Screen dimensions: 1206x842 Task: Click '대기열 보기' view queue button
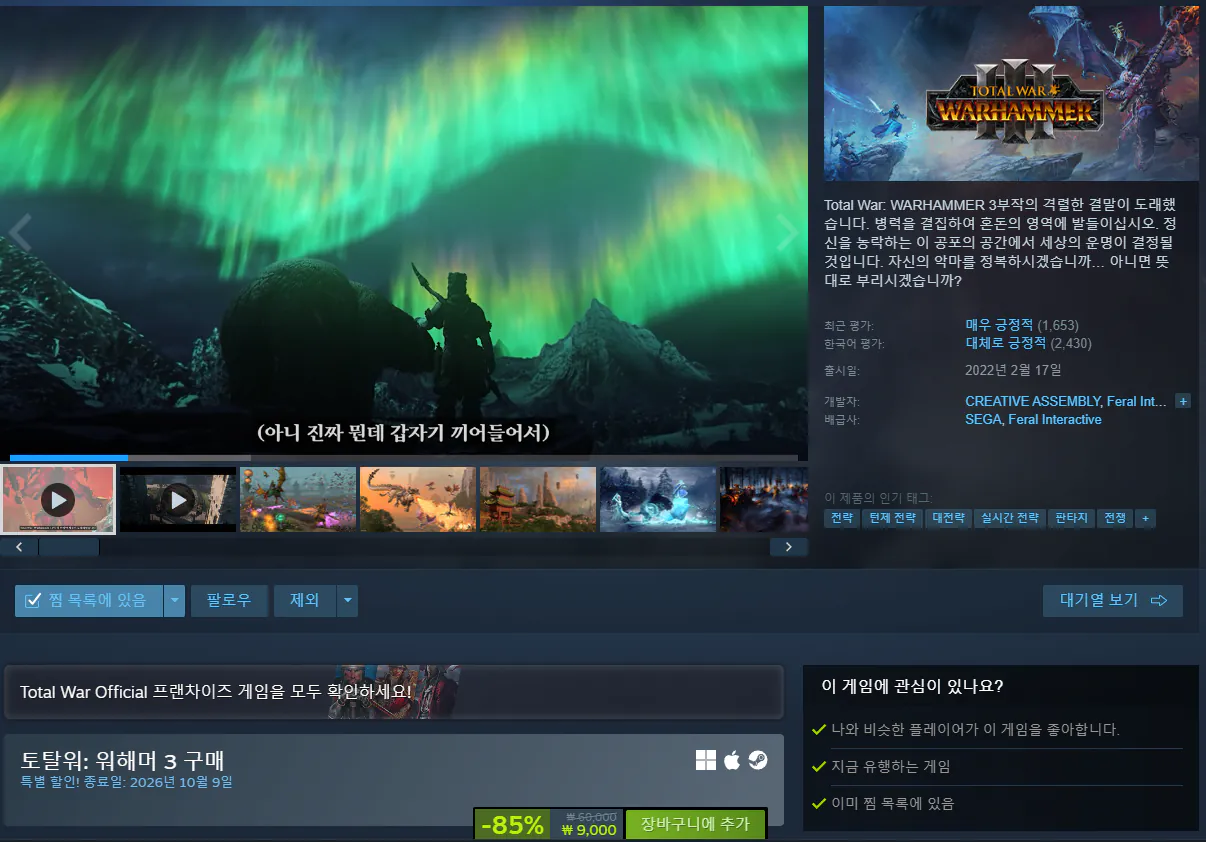click(1113, 600)
